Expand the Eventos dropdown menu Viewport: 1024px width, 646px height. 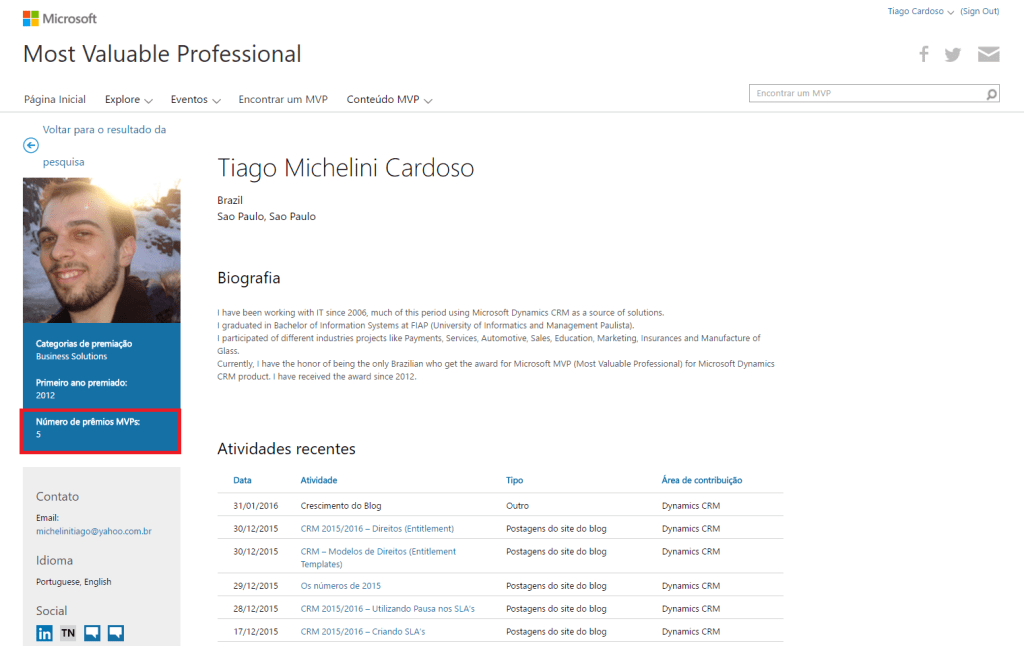pos(195,100)
